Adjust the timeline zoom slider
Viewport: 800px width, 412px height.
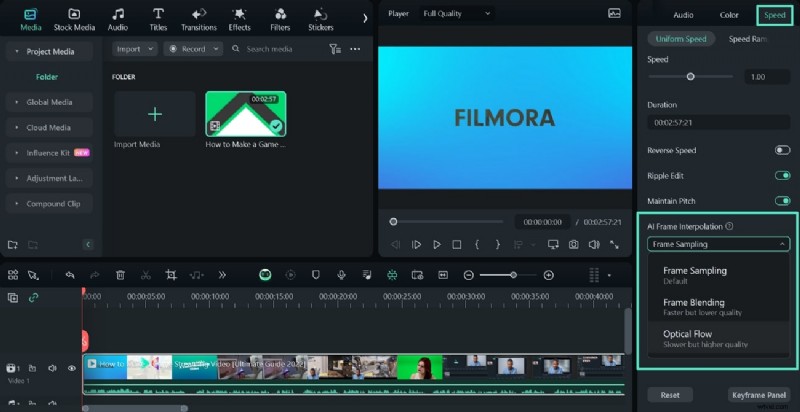(x=513, y=275)
